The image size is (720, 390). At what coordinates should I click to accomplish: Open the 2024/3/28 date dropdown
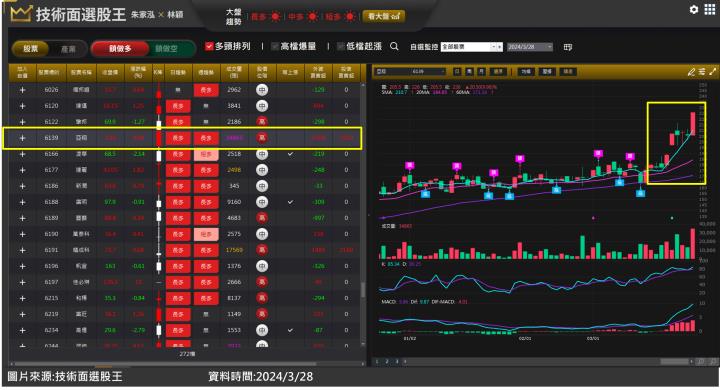[530, 47]
